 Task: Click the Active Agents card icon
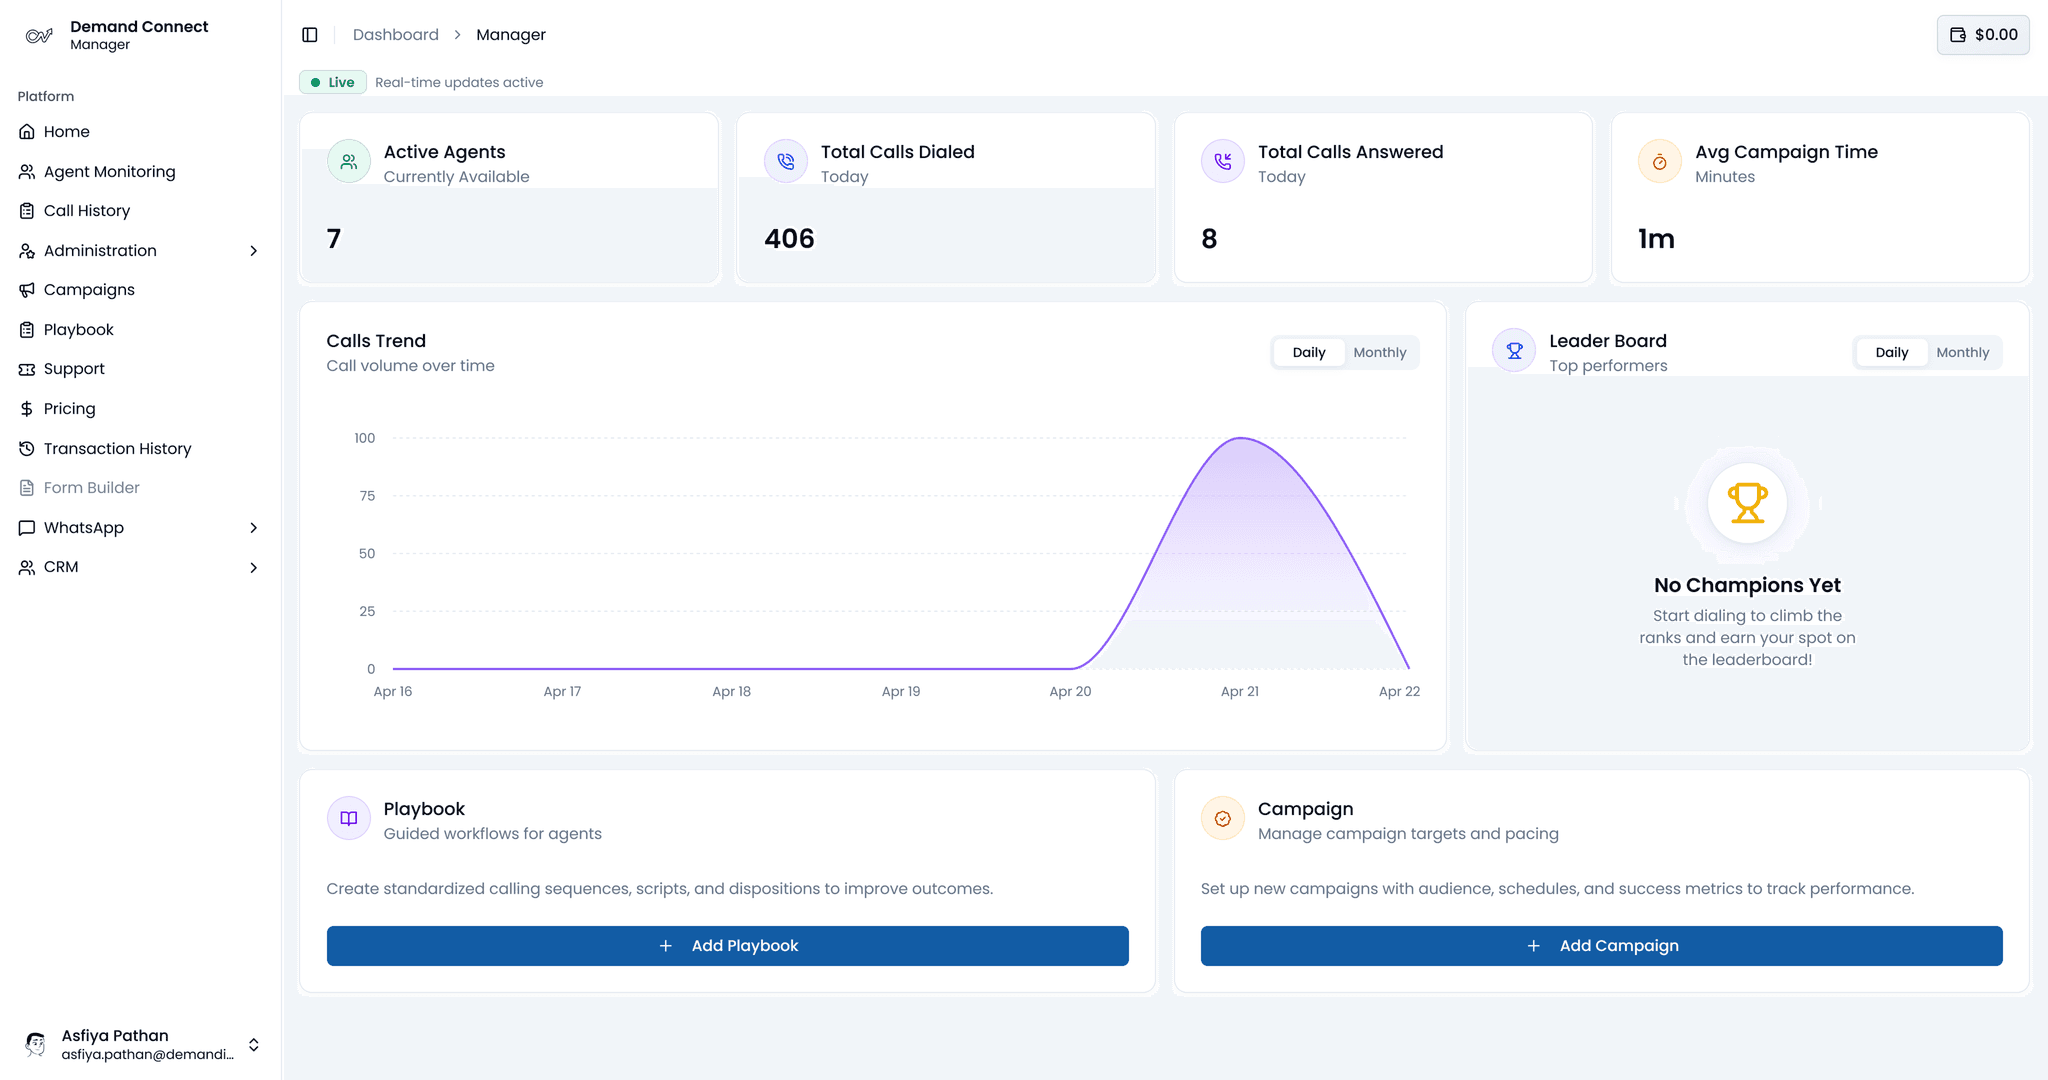[x=349, y=162]
